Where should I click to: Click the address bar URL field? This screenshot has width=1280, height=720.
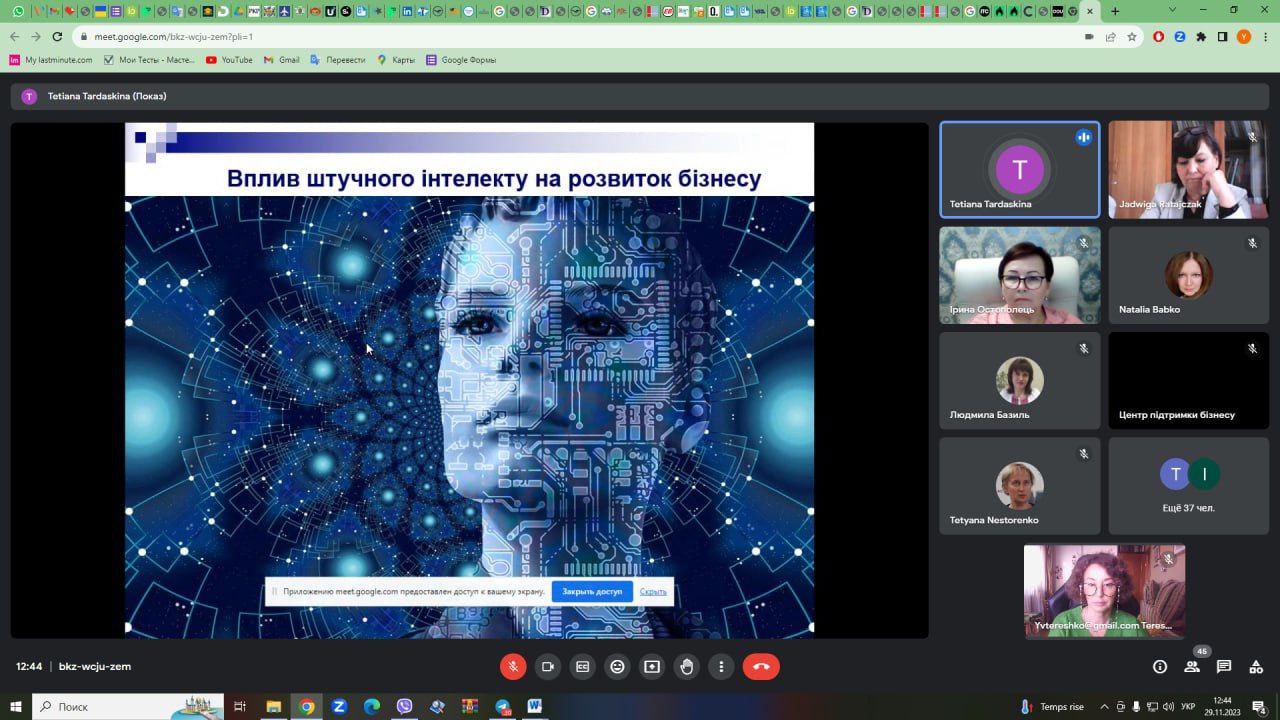[x=580, y=36]
